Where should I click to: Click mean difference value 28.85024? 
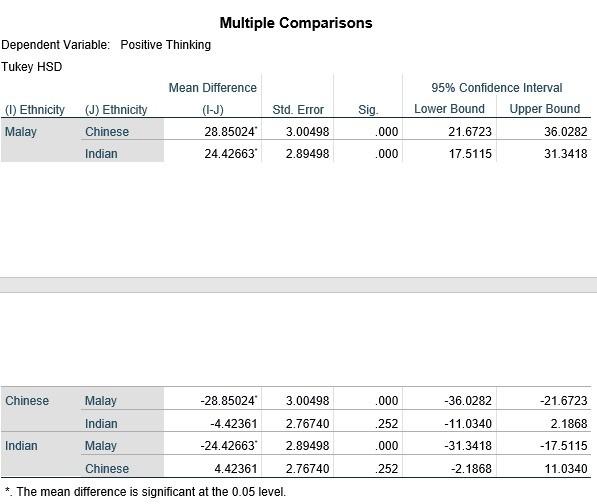tap(231, 132)
